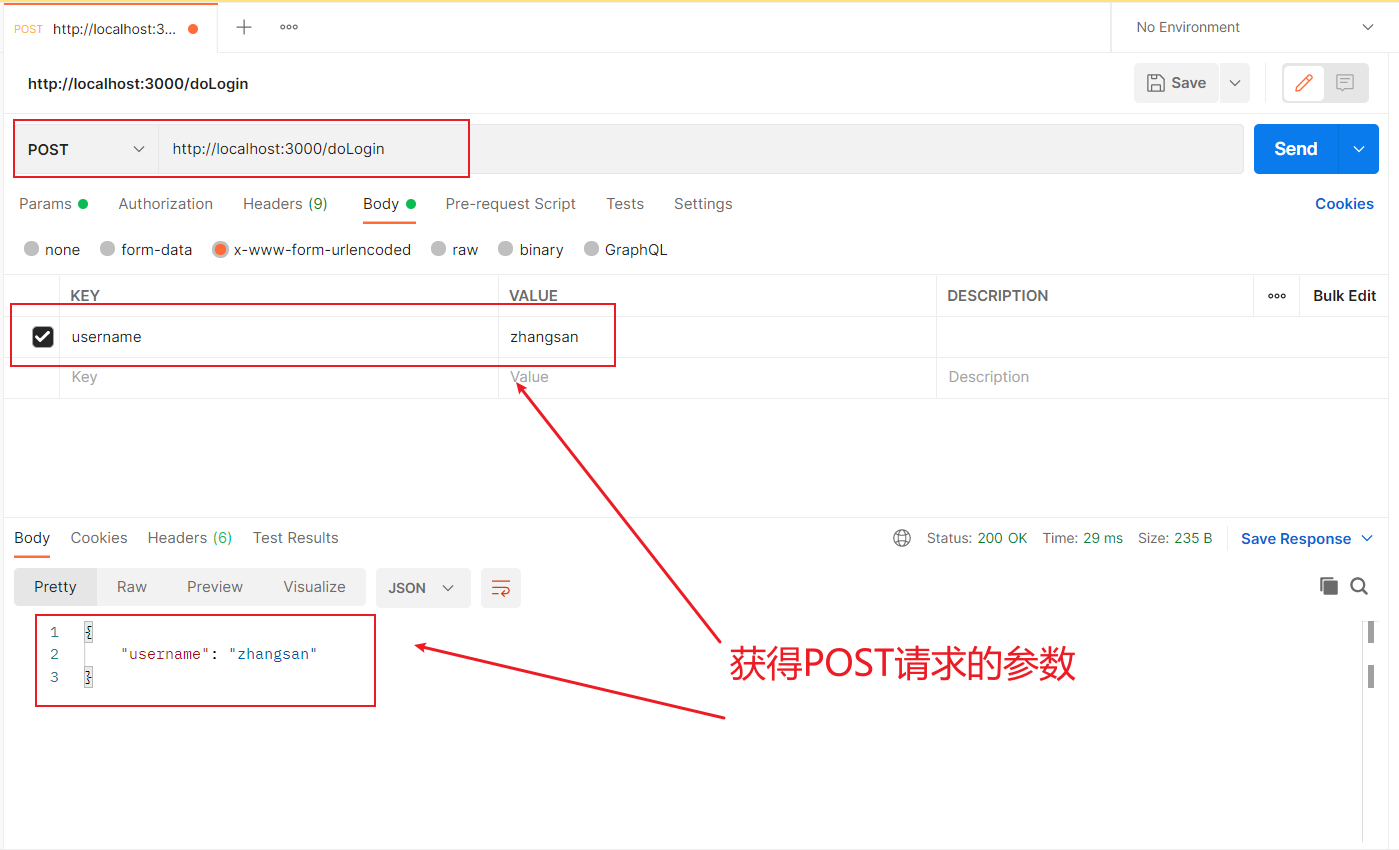Click the network globe icon near Status
The width and height of the screenshot is (1399, 850).
click(x=902, y=538)
